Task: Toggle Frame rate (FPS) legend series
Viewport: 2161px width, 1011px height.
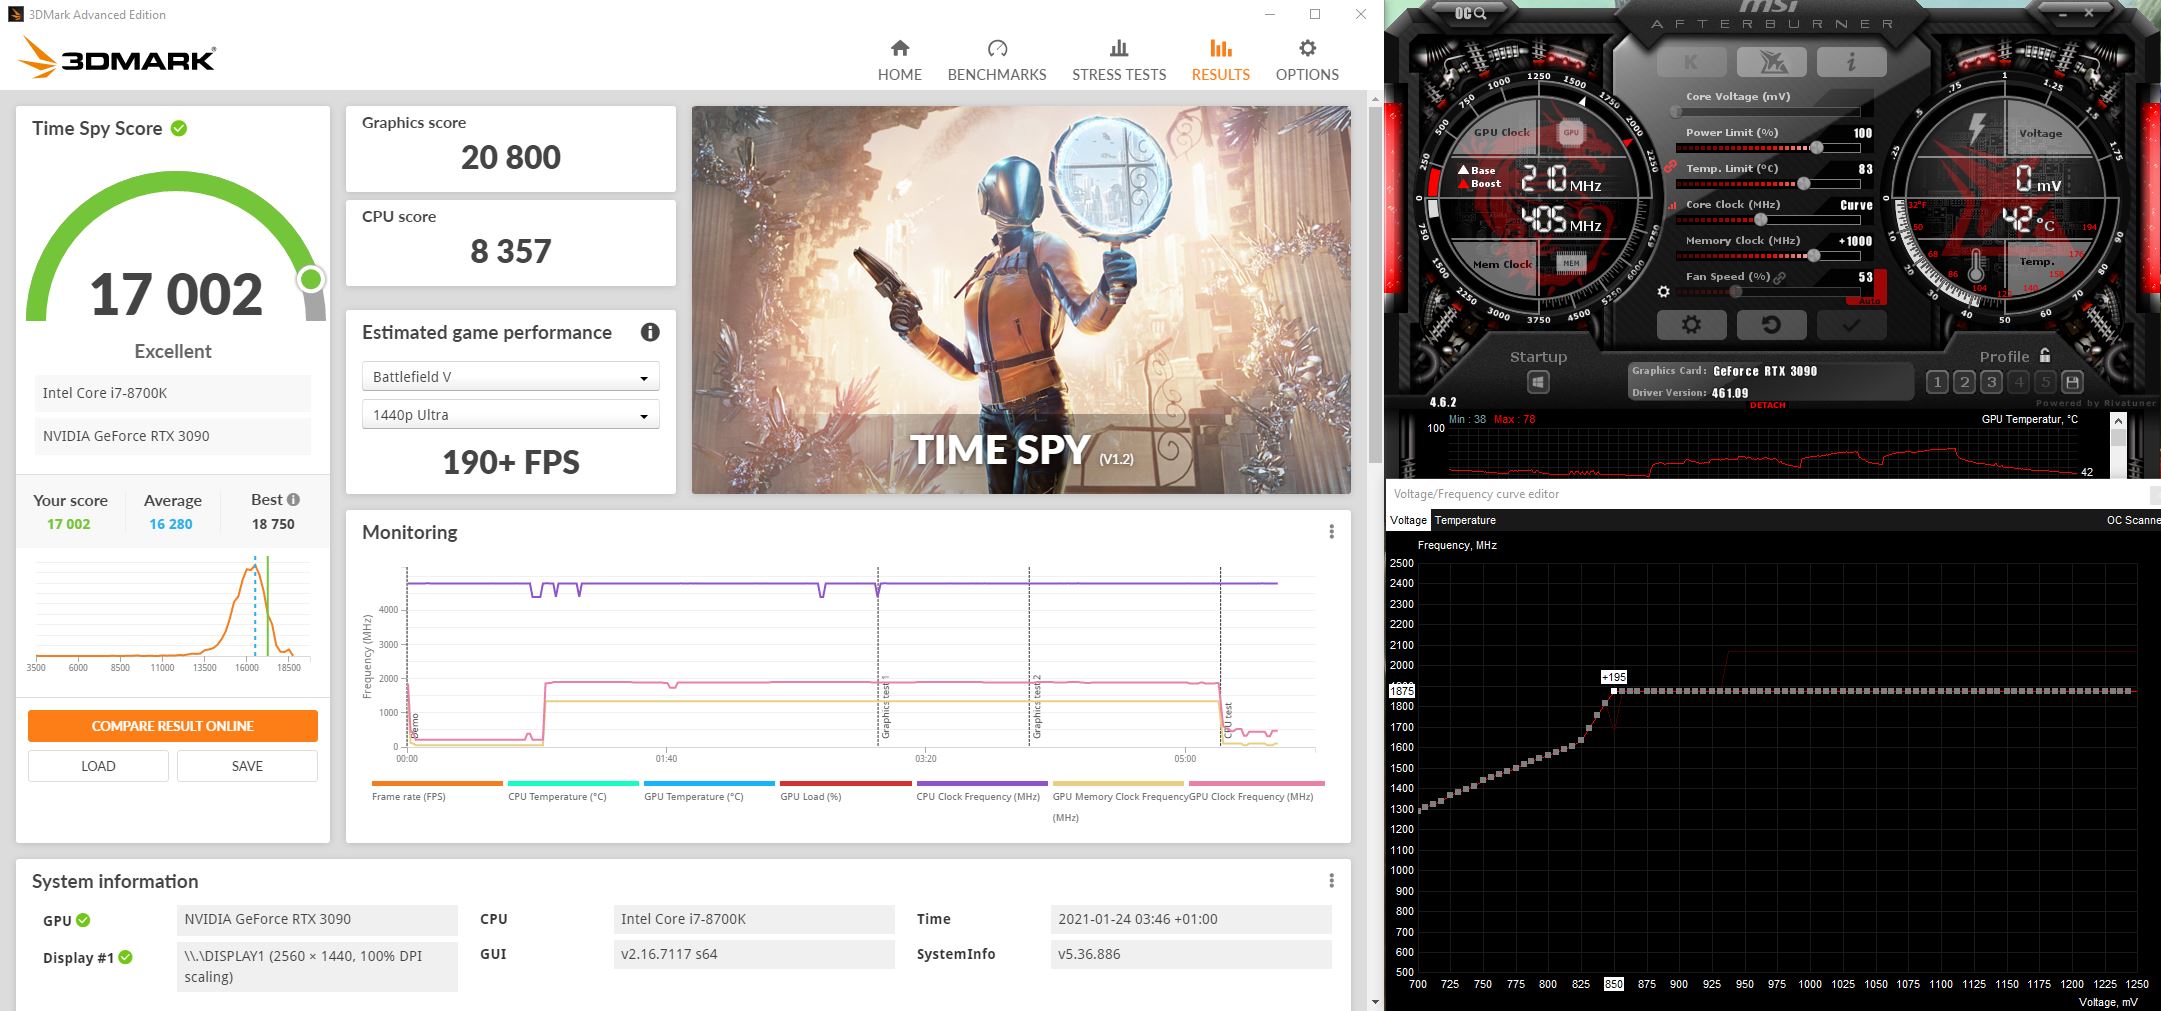Action: tap(437, 791)
